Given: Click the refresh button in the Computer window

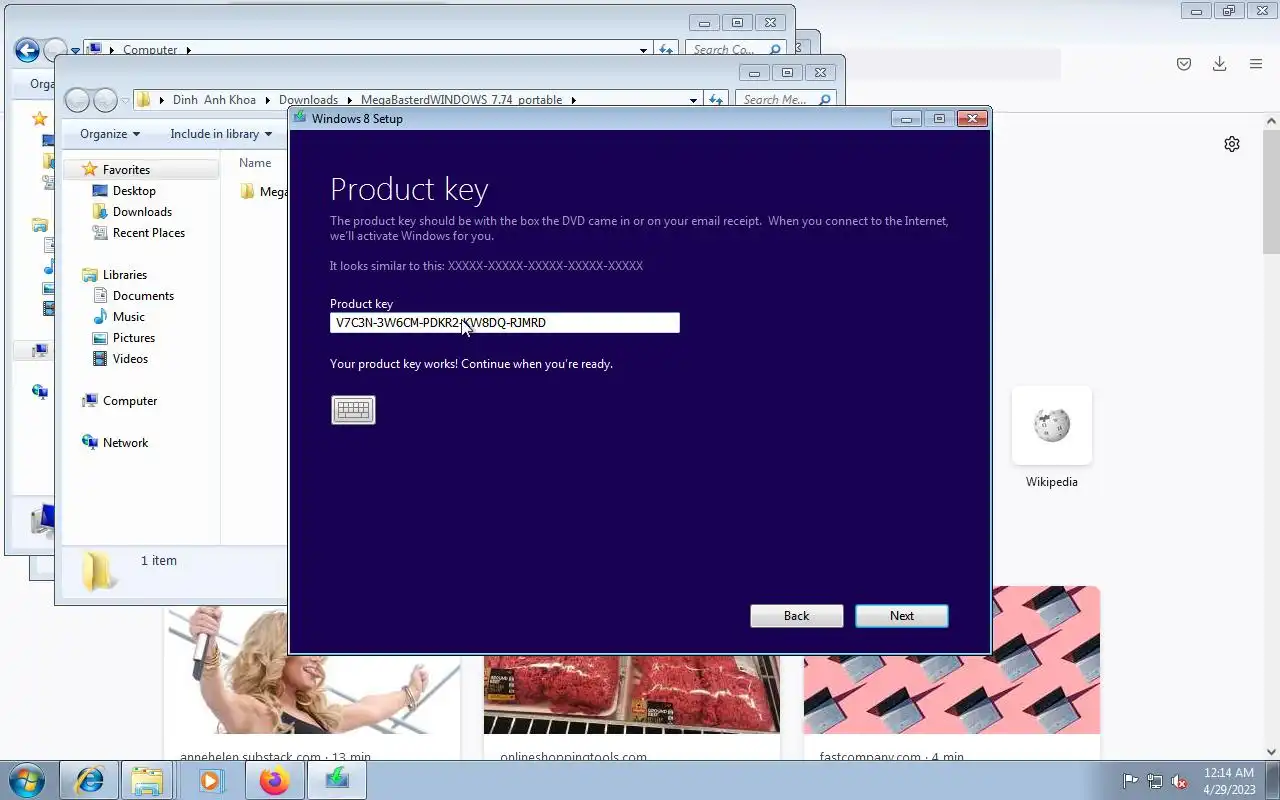Looking at the screenshot, I should (665, 49).
